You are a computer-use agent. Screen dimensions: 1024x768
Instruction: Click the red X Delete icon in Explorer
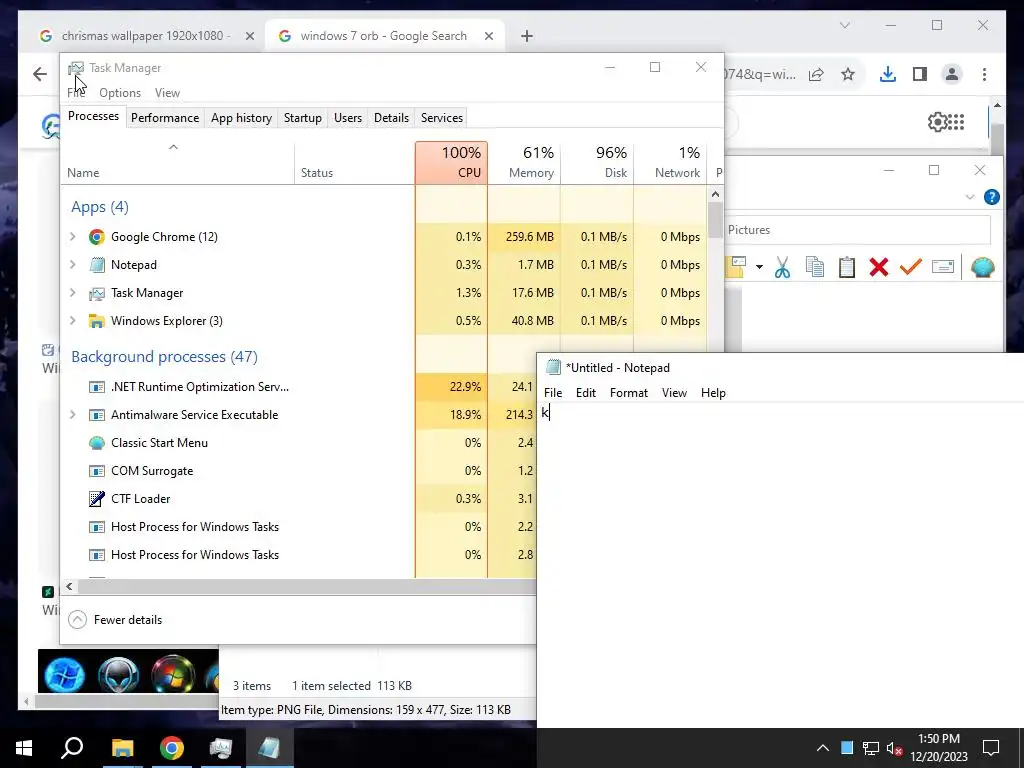click(878, 267)
